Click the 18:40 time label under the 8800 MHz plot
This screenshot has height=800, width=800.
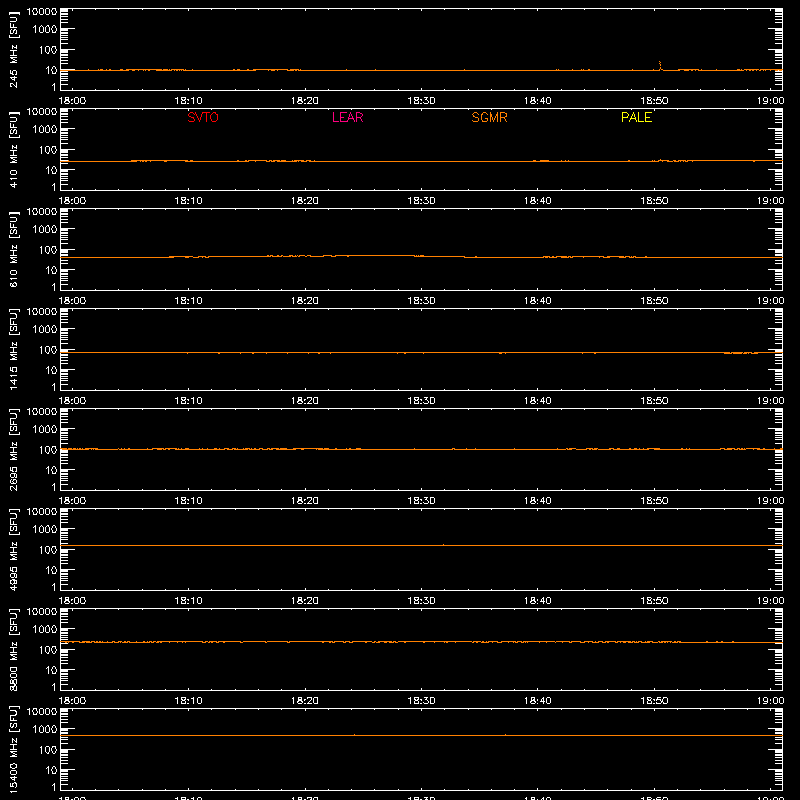pyautogui.click(x=538, y=701)
